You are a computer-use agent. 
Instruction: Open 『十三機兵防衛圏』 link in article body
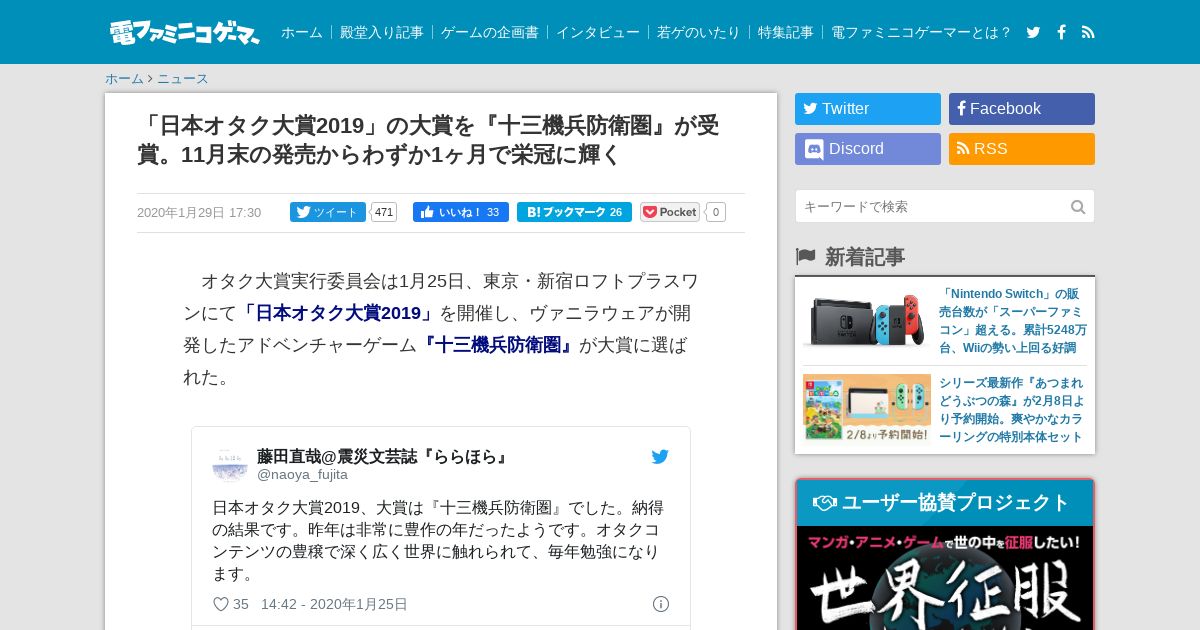(498, 345)
